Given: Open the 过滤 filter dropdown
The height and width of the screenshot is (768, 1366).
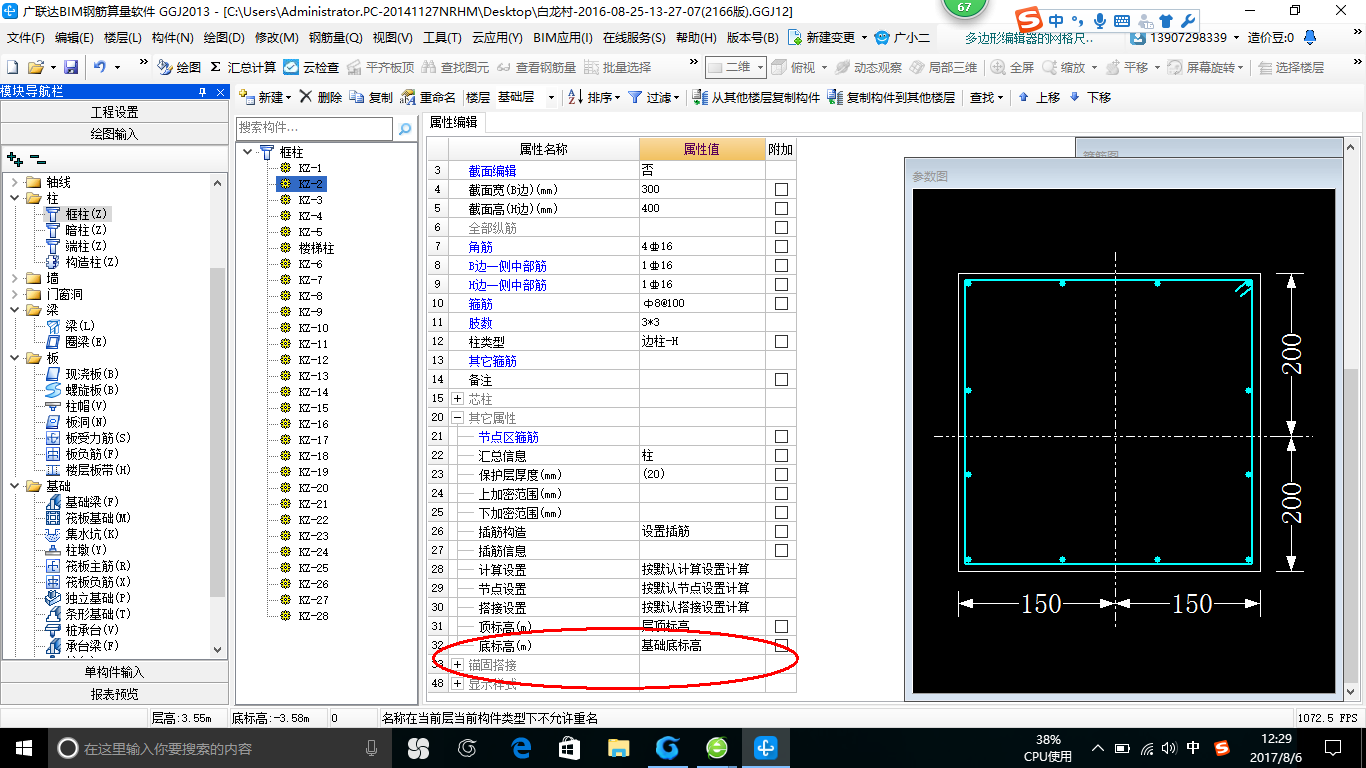Looking at the screenshot, I should 653,97.
